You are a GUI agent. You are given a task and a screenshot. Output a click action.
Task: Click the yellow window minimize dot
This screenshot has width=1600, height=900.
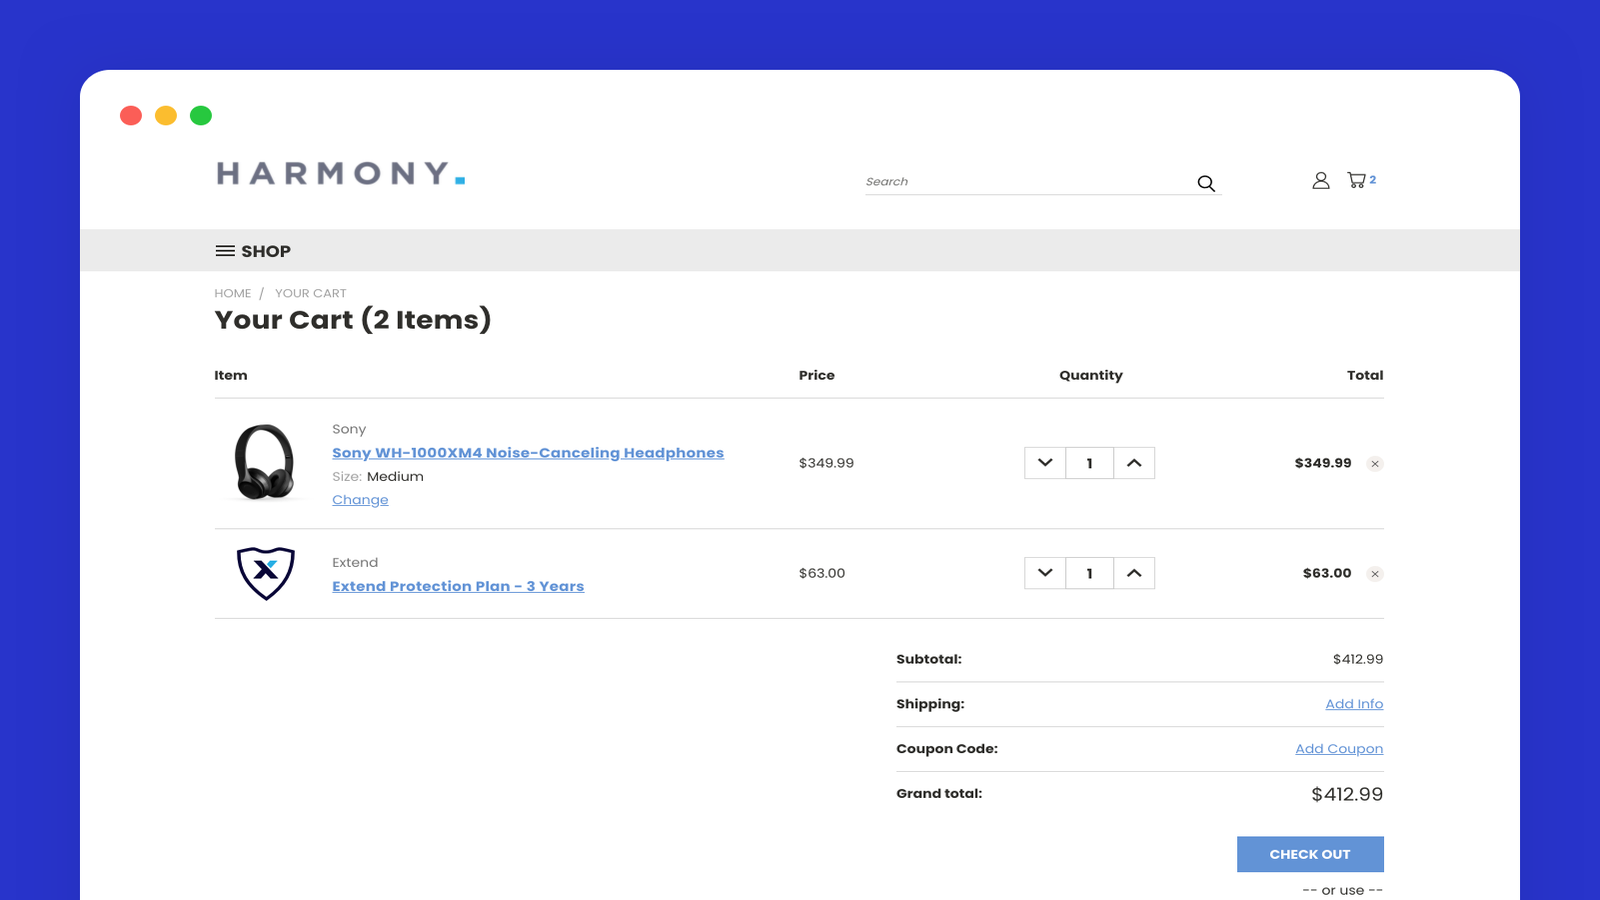(166, 116)
